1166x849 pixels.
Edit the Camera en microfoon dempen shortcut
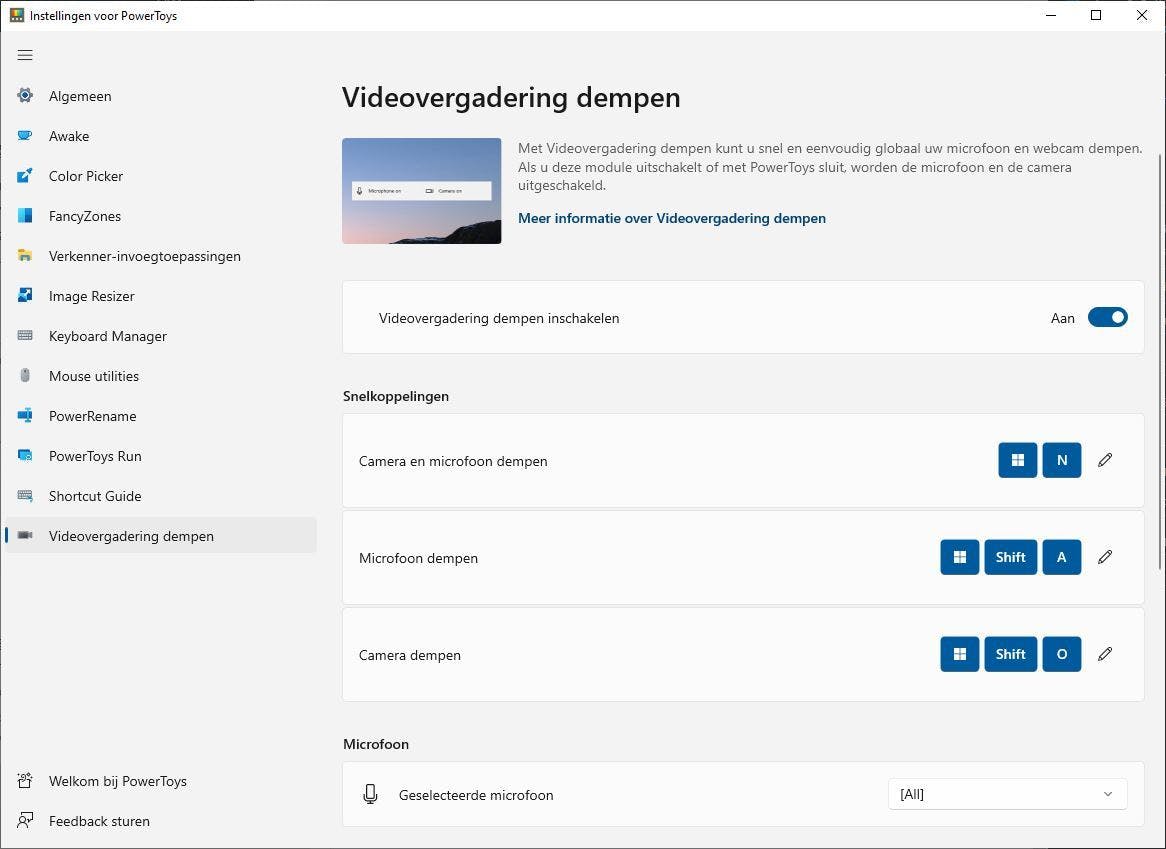coord(1105,460)
